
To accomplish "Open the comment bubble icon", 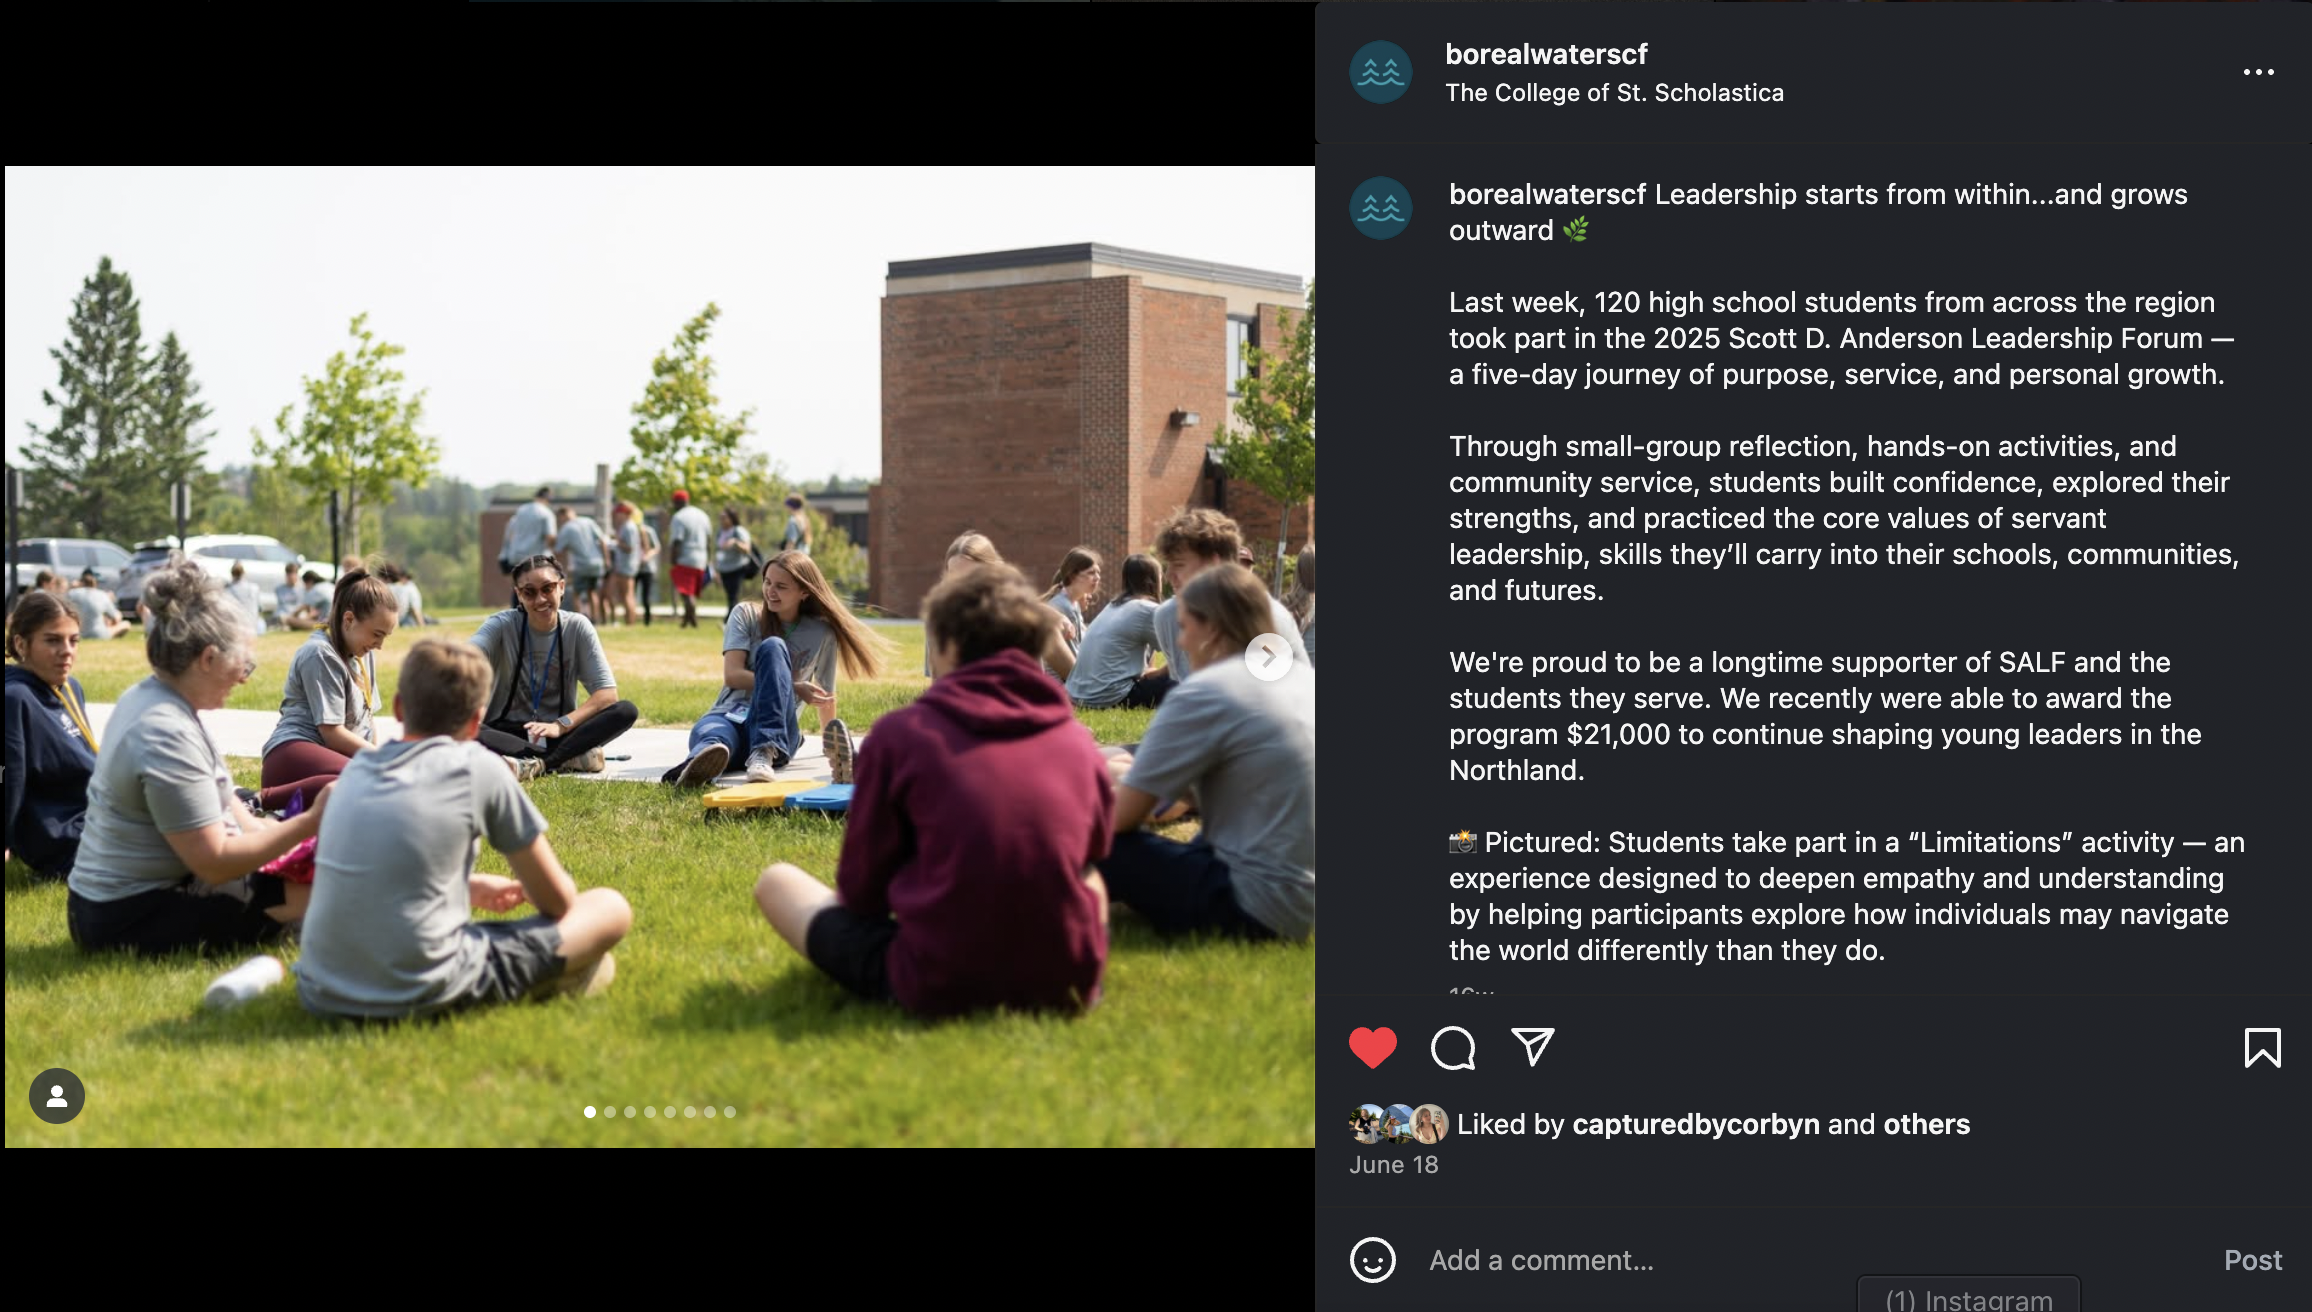I will point(1453,1048).
